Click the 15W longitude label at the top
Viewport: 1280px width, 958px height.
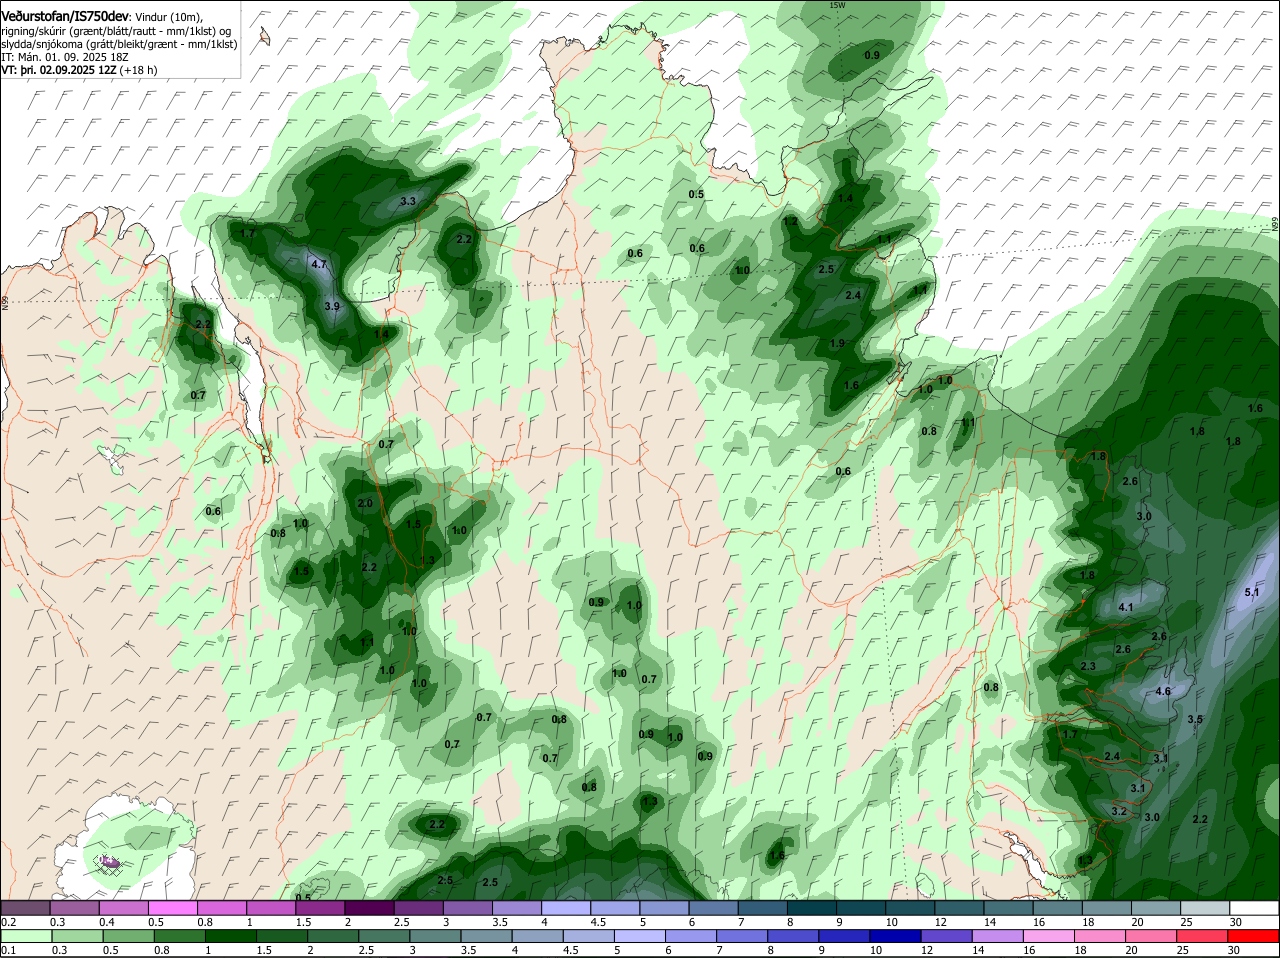[837, 5]
